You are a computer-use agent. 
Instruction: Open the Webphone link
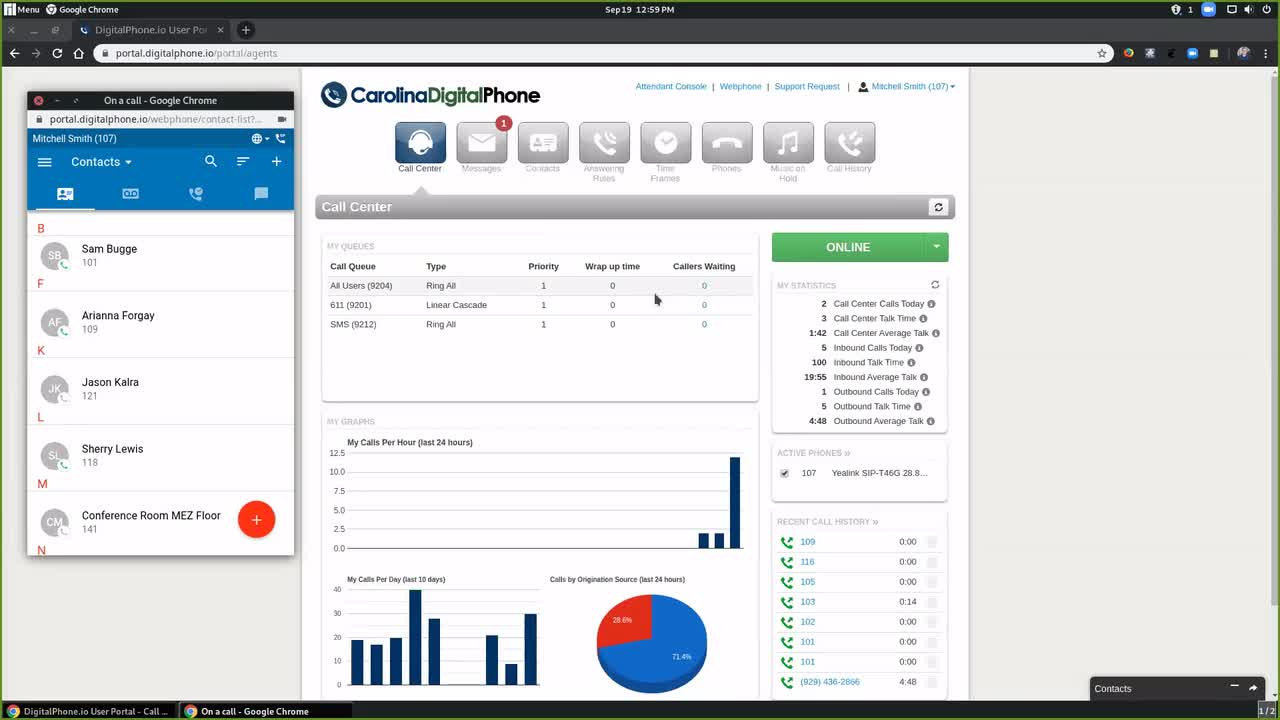741,87
